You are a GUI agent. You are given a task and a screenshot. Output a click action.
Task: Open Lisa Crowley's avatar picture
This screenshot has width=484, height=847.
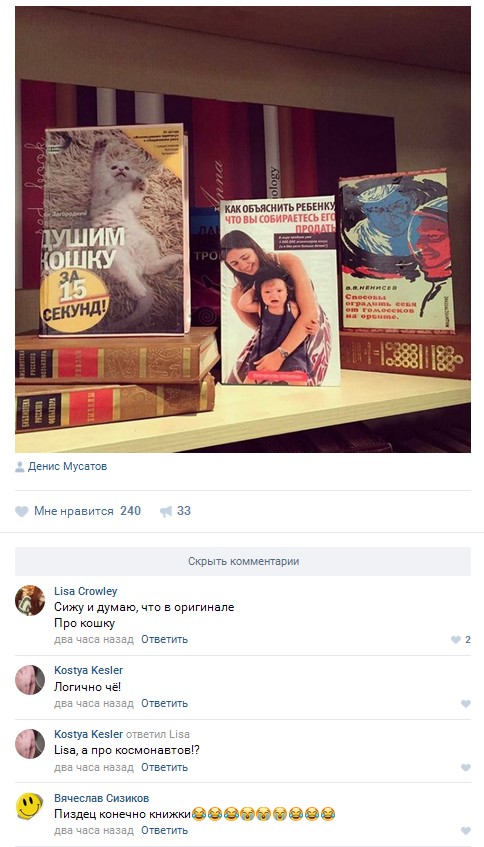click(x=30, y=600)
